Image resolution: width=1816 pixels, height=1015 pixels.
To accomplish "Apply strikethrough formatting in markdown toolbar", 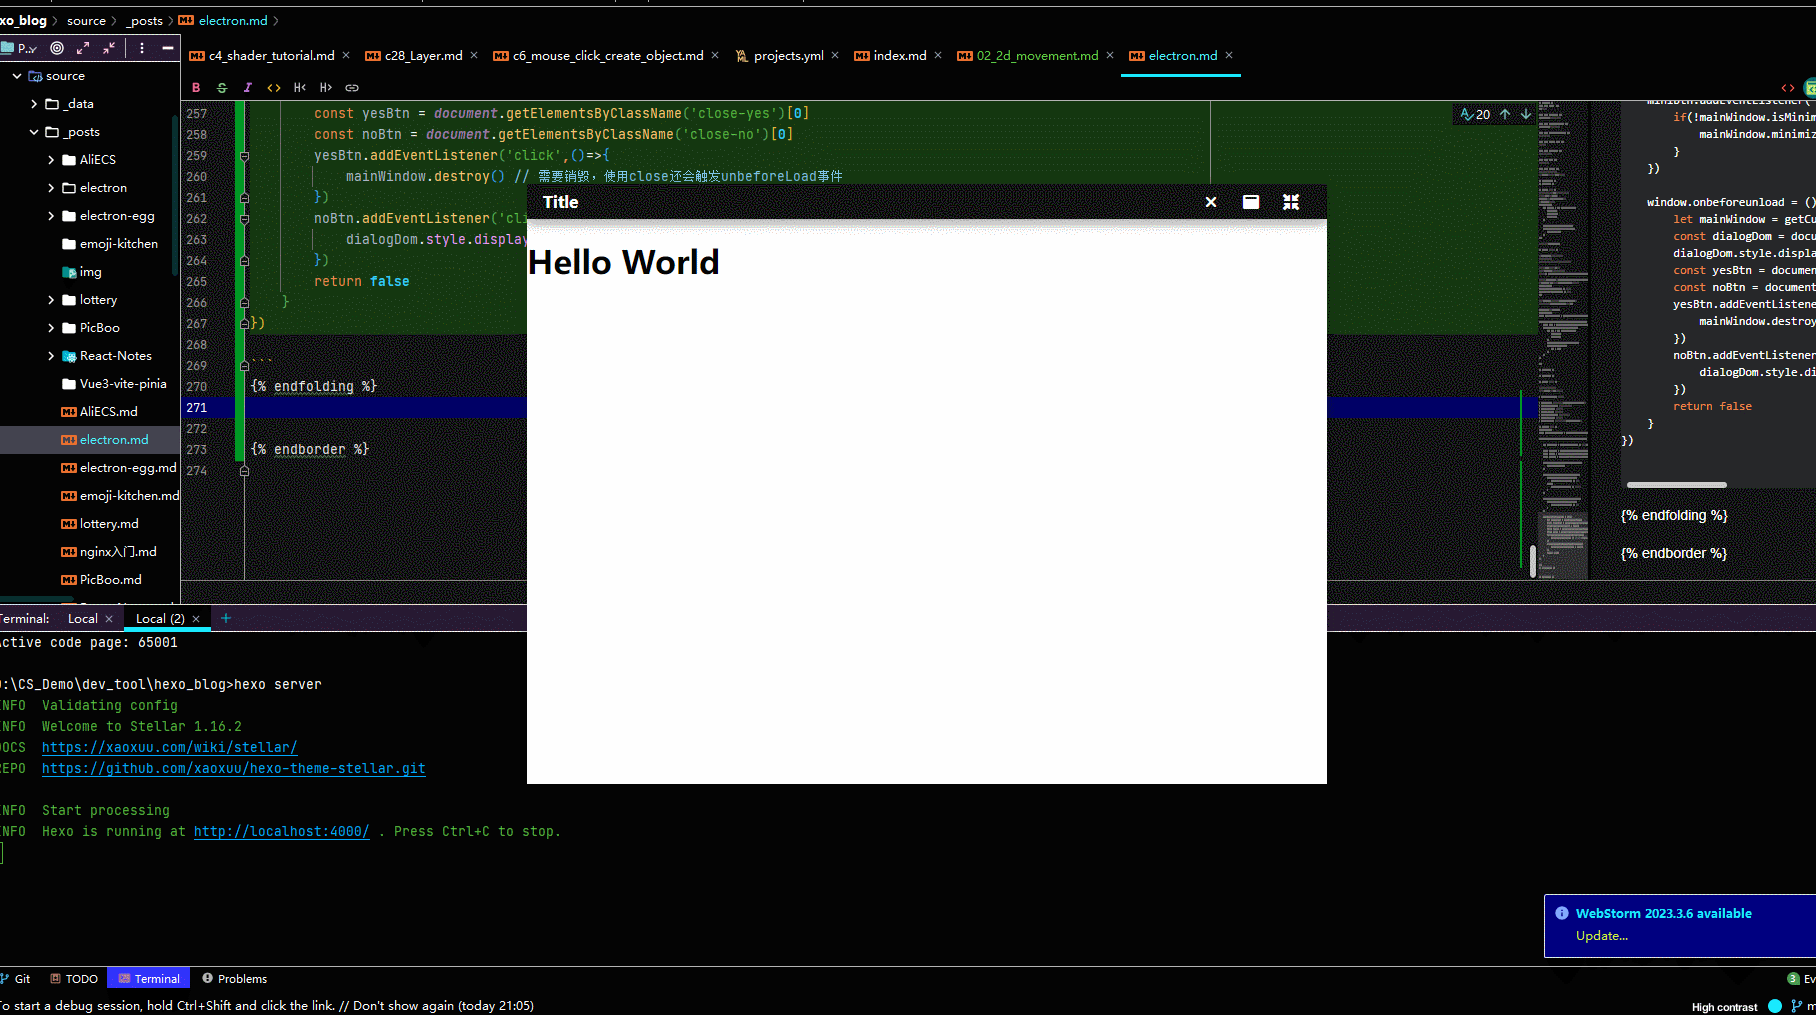I will (x=222, y=88).
